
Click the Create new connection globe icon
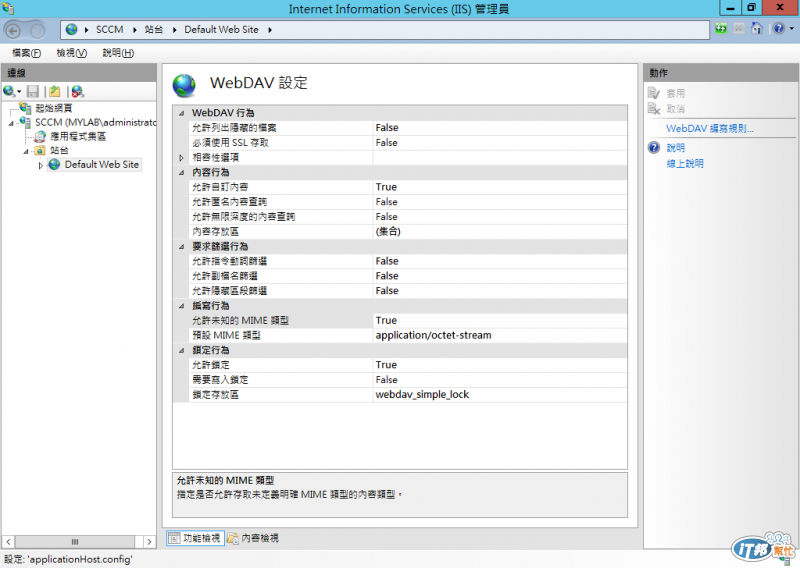[x=9, y=91]
